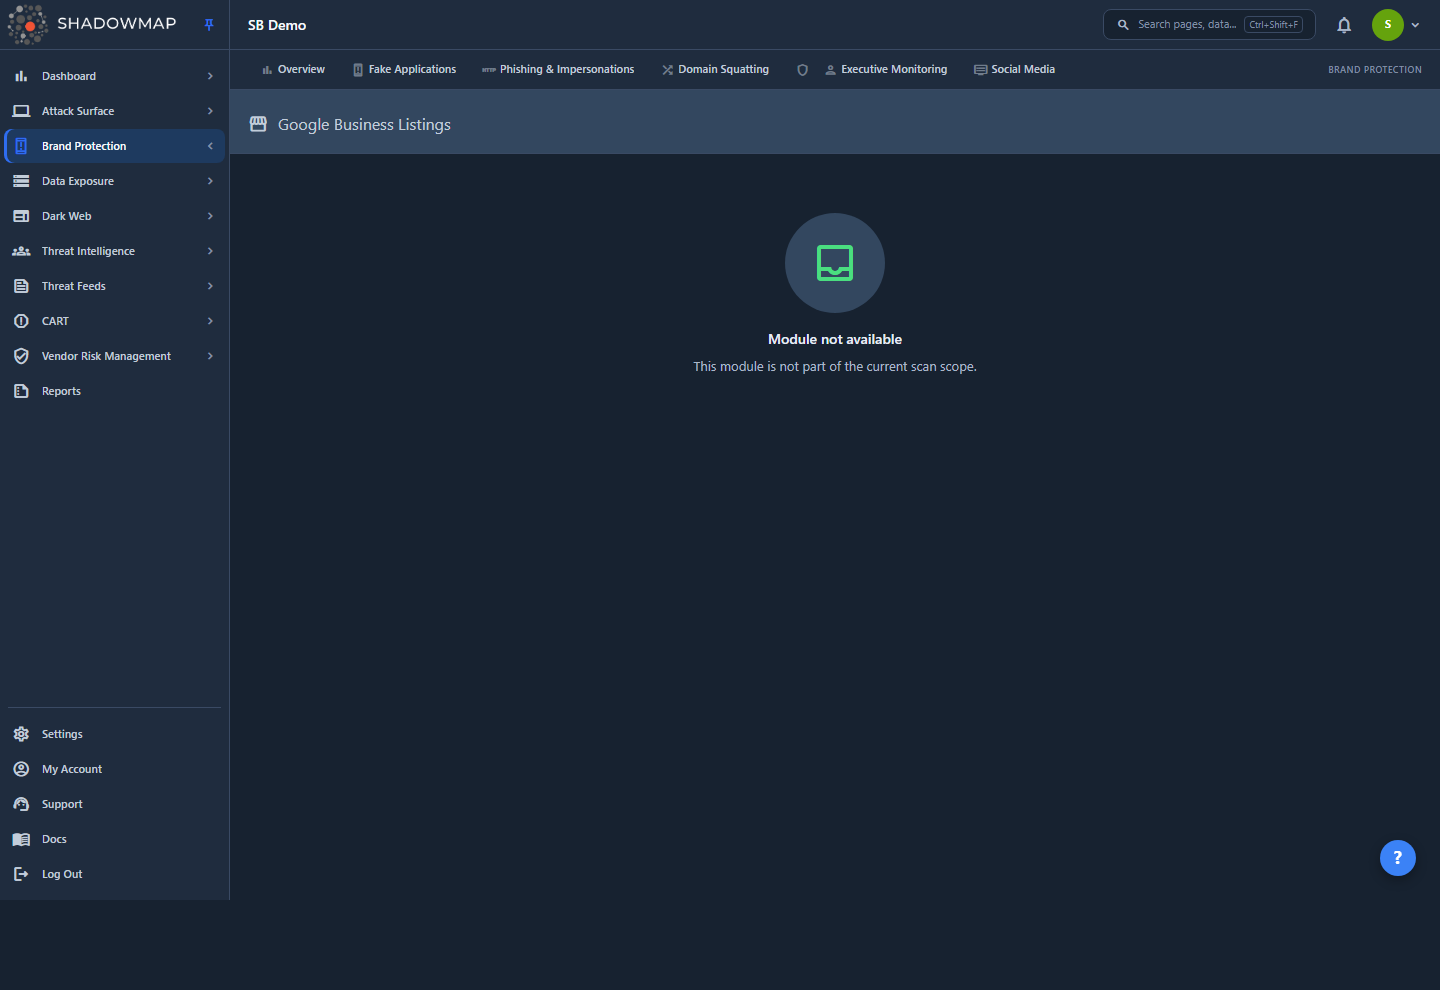Click the pin sidebar icon
This screenshot has width=1440, height=990.
pyautogui.click(x=209, y=25)
